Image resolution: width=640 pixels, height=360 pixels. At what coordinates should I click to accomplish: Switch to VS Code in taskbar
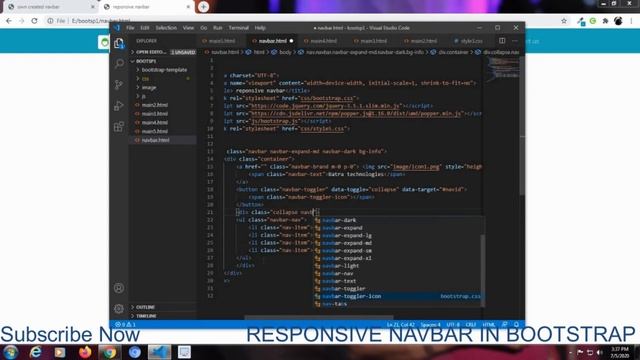159,352
